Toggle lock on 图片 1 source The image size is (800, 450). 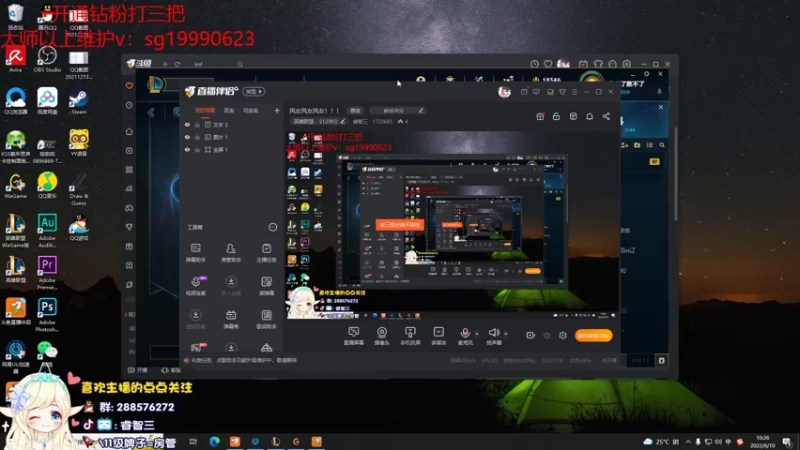point(197,137)
